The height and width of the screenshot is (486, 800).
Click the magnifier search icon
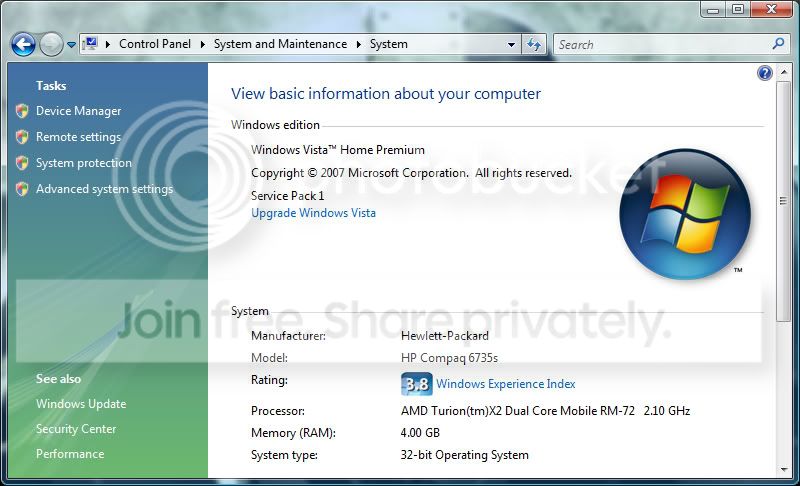click(x=778, y=44)
